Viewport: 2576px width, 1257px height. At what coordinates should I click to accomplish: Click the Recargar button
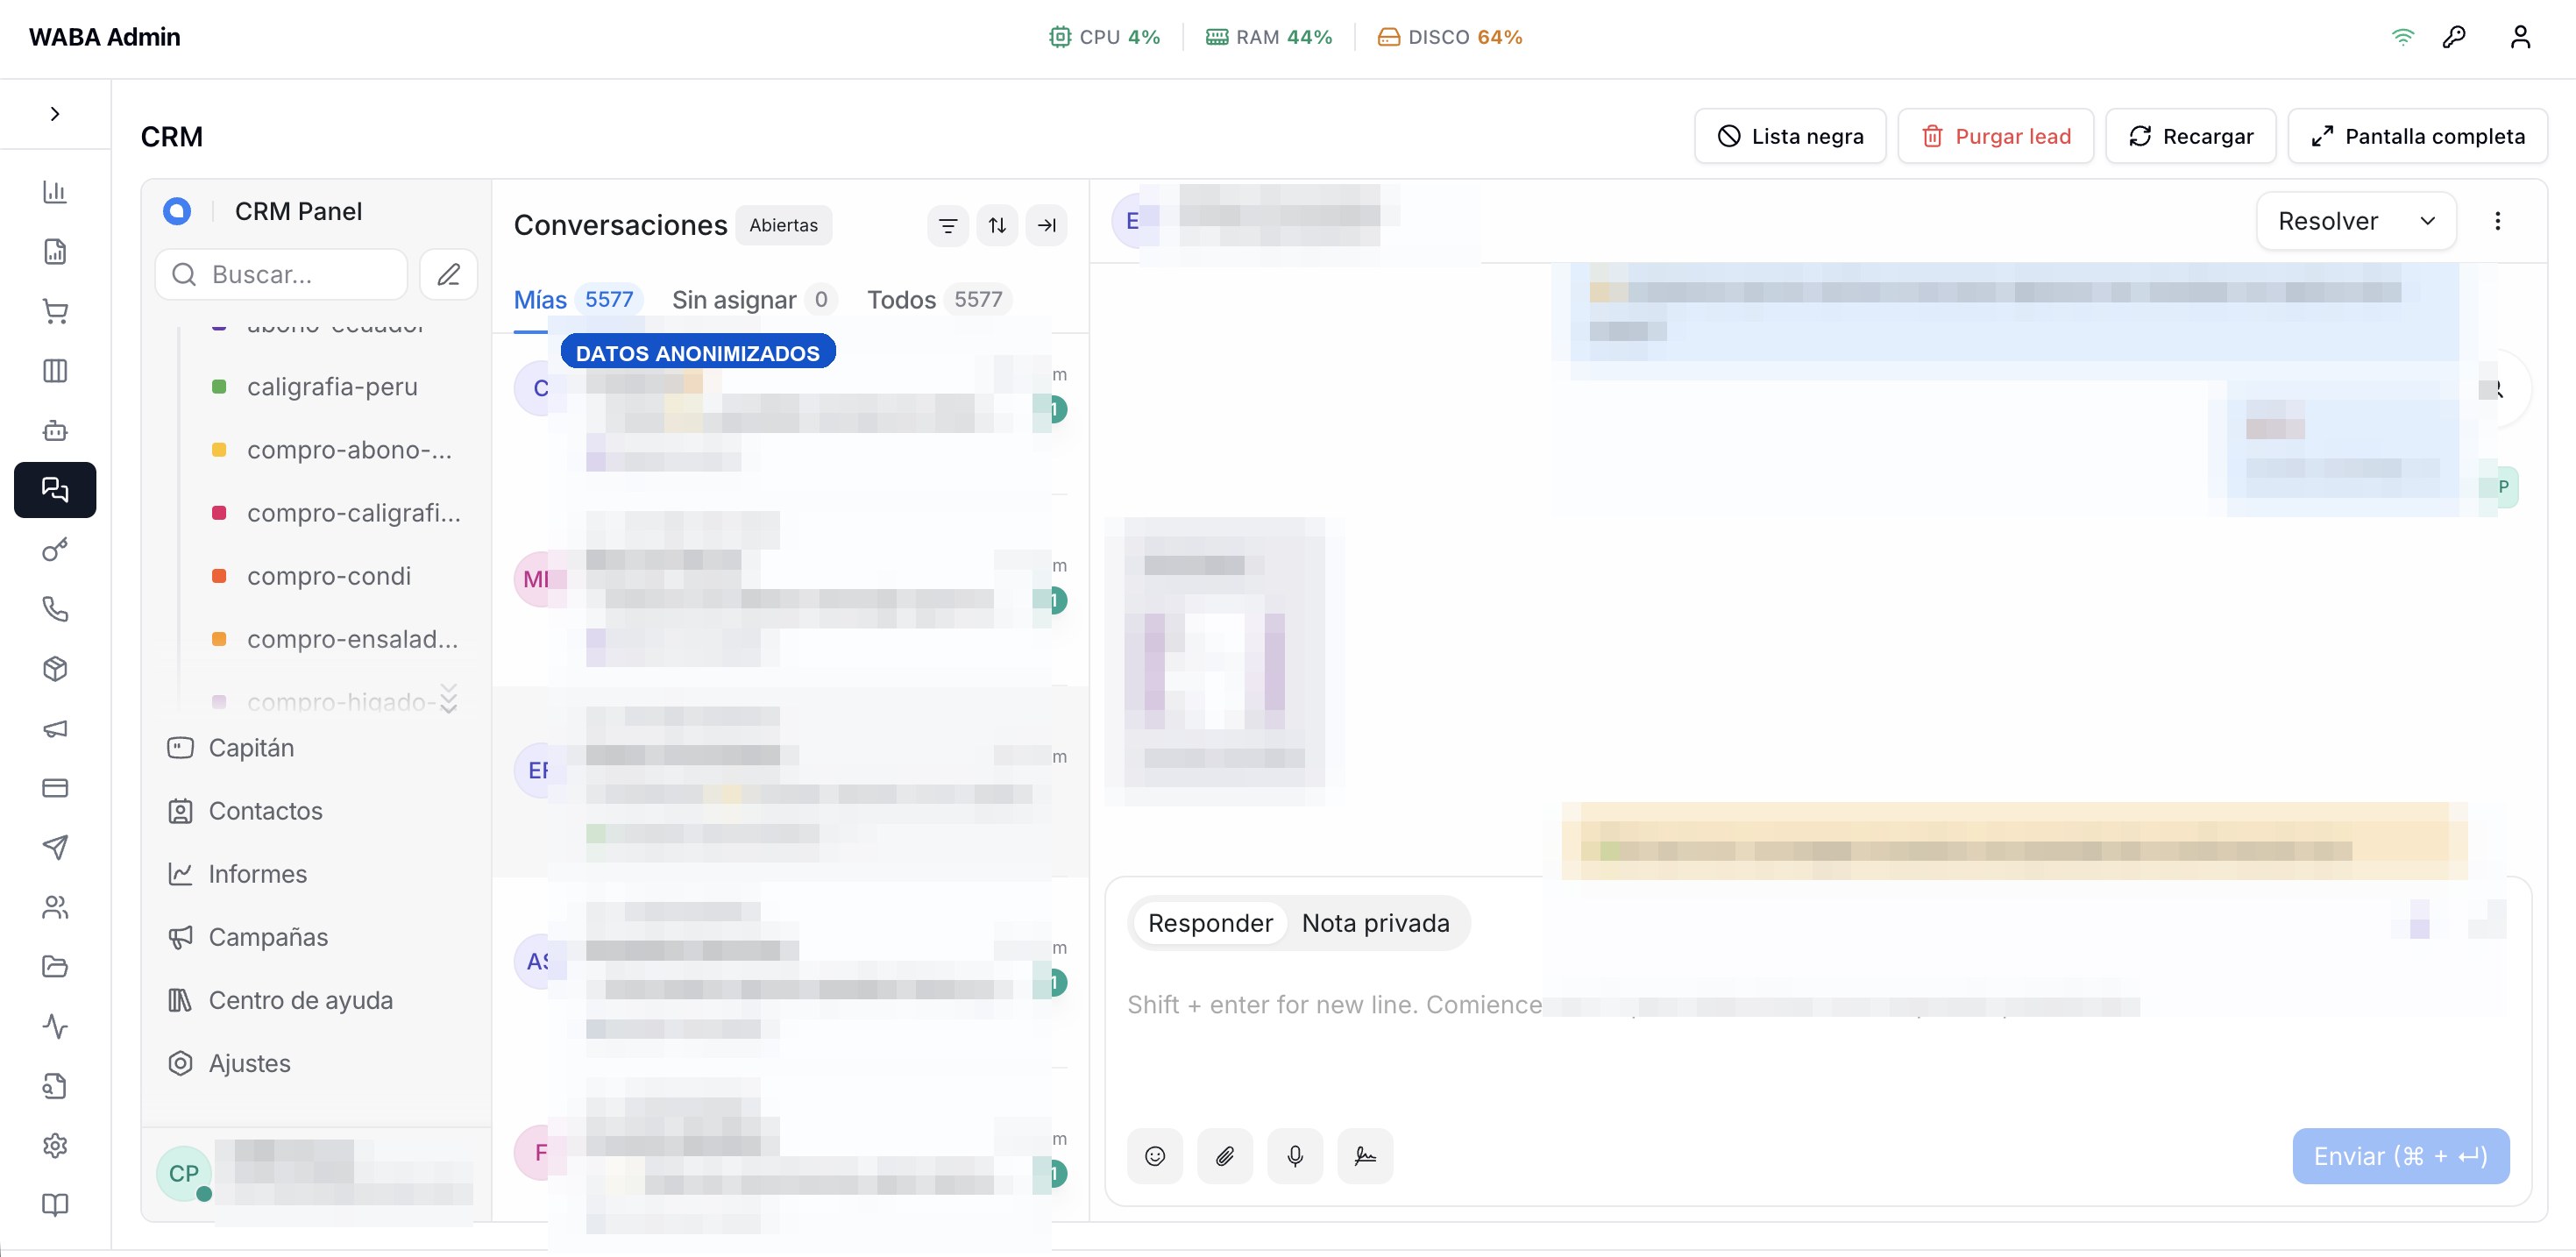pyautogui.click(x=2191, y=136)
